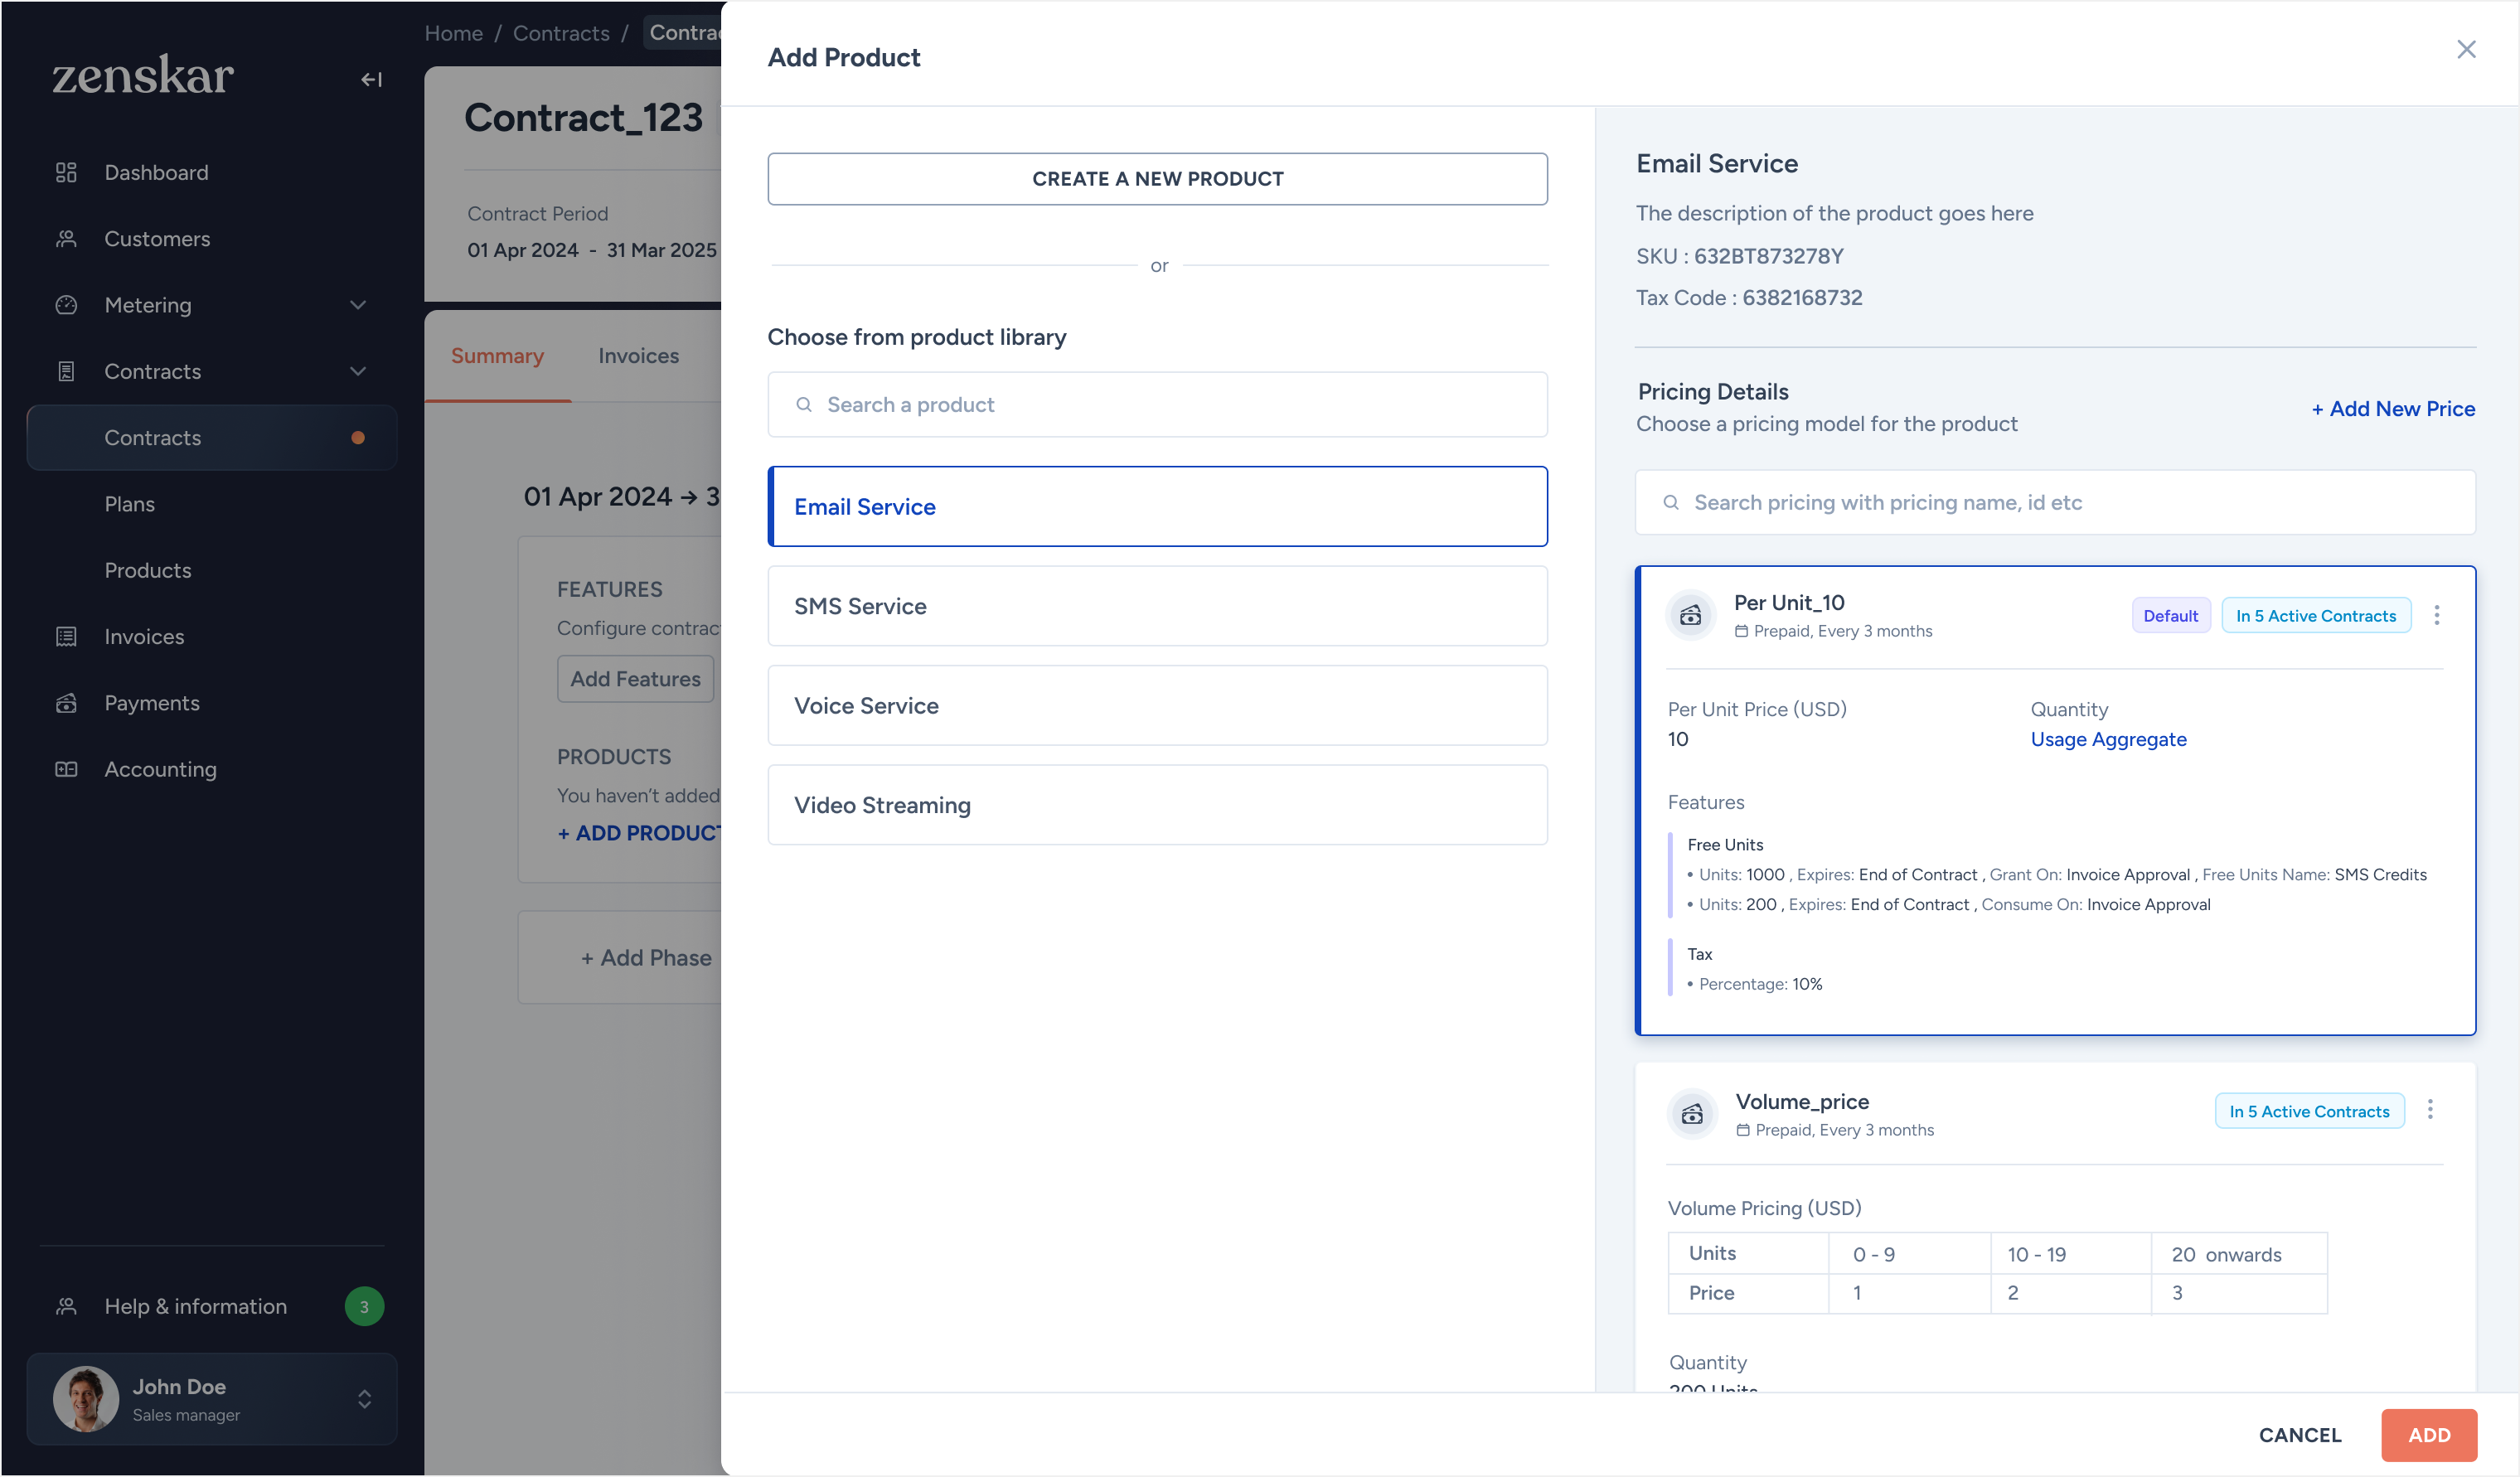The image size is (2520, 1477).
Task: Collapse the sidebar with the arrow icon
Action: point(371,79)
